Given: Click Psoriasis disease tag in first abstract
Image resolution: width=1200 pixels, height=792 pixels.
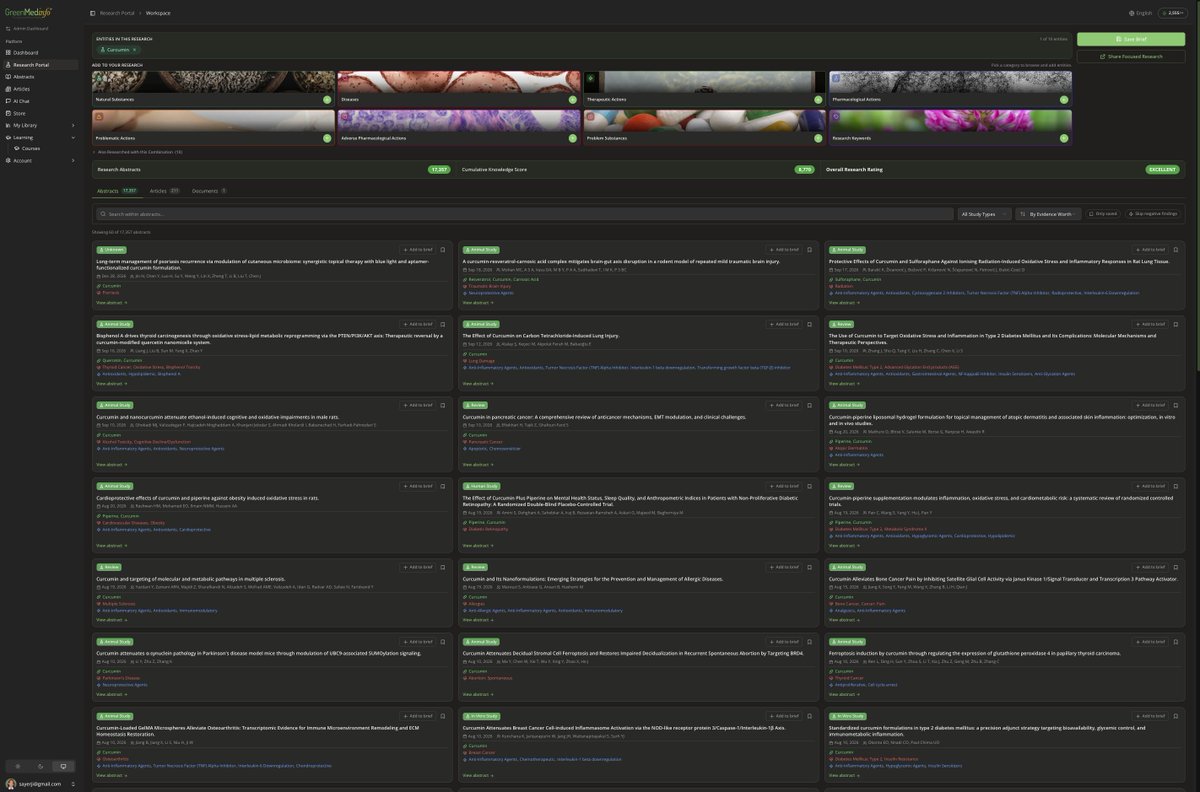Looking at the screenshot, I should pos(109,293).
